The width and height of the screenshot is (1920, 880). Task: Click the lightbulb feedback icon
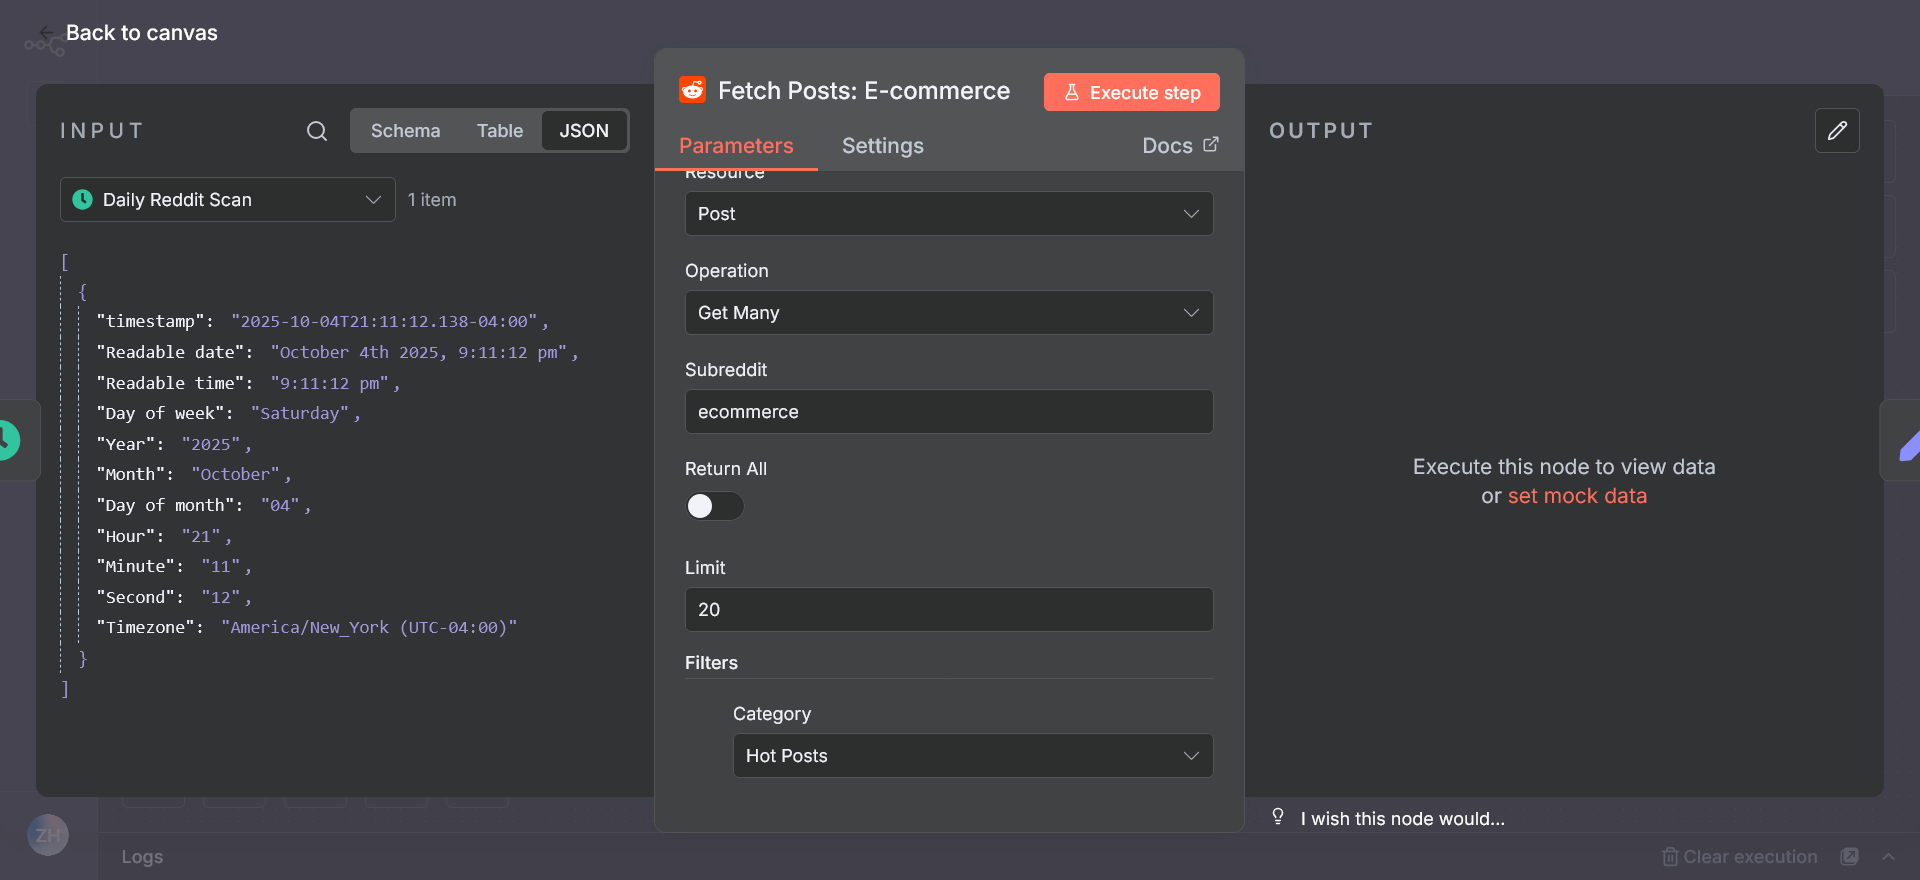point(1278,817)
